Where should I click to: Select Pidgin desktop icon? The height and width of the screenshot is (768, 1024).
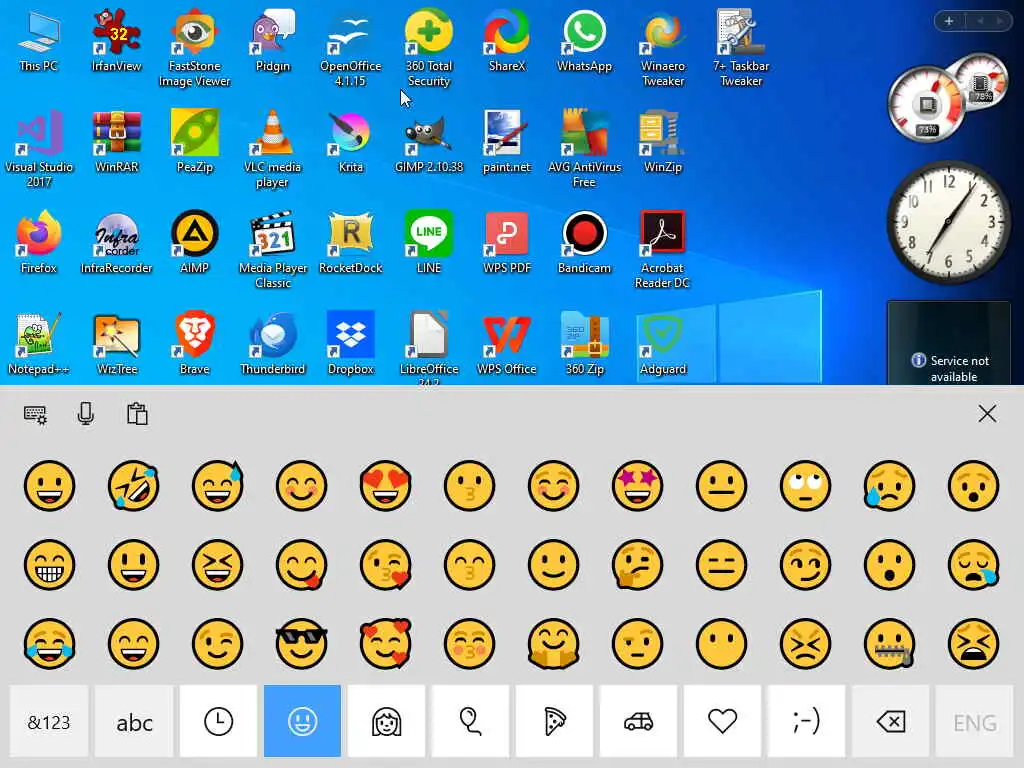[272, 40]
